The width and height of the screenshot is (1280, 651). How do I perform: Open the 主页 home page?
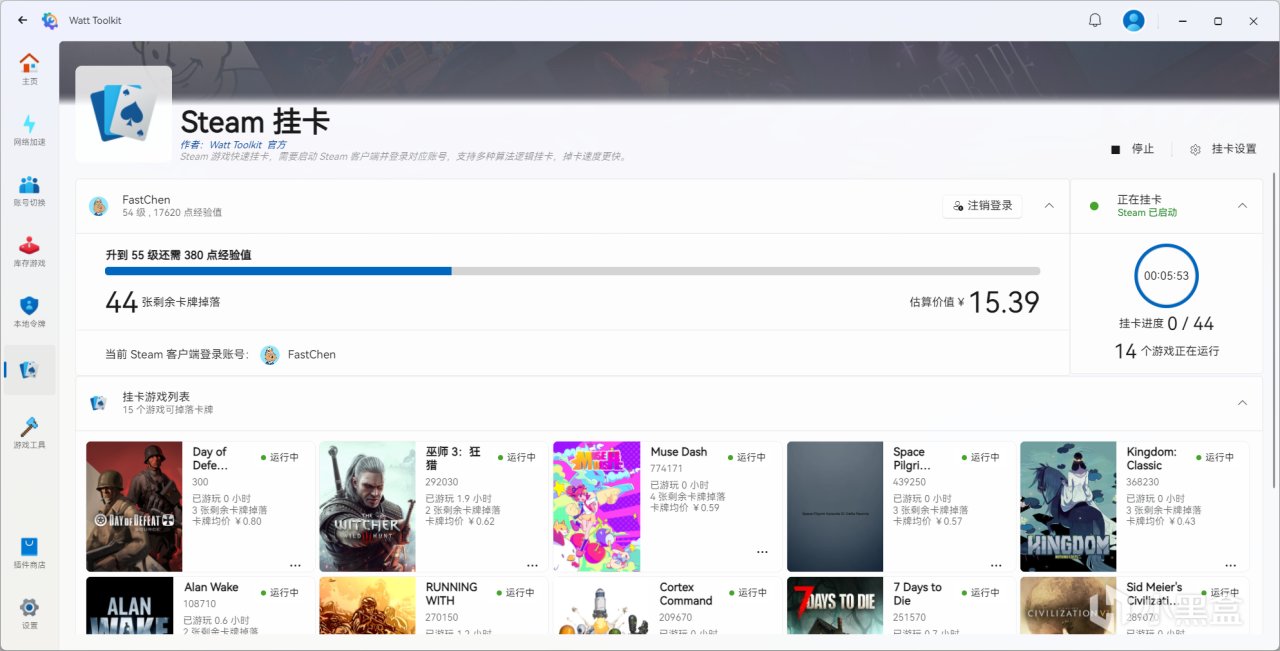point(29,69)
